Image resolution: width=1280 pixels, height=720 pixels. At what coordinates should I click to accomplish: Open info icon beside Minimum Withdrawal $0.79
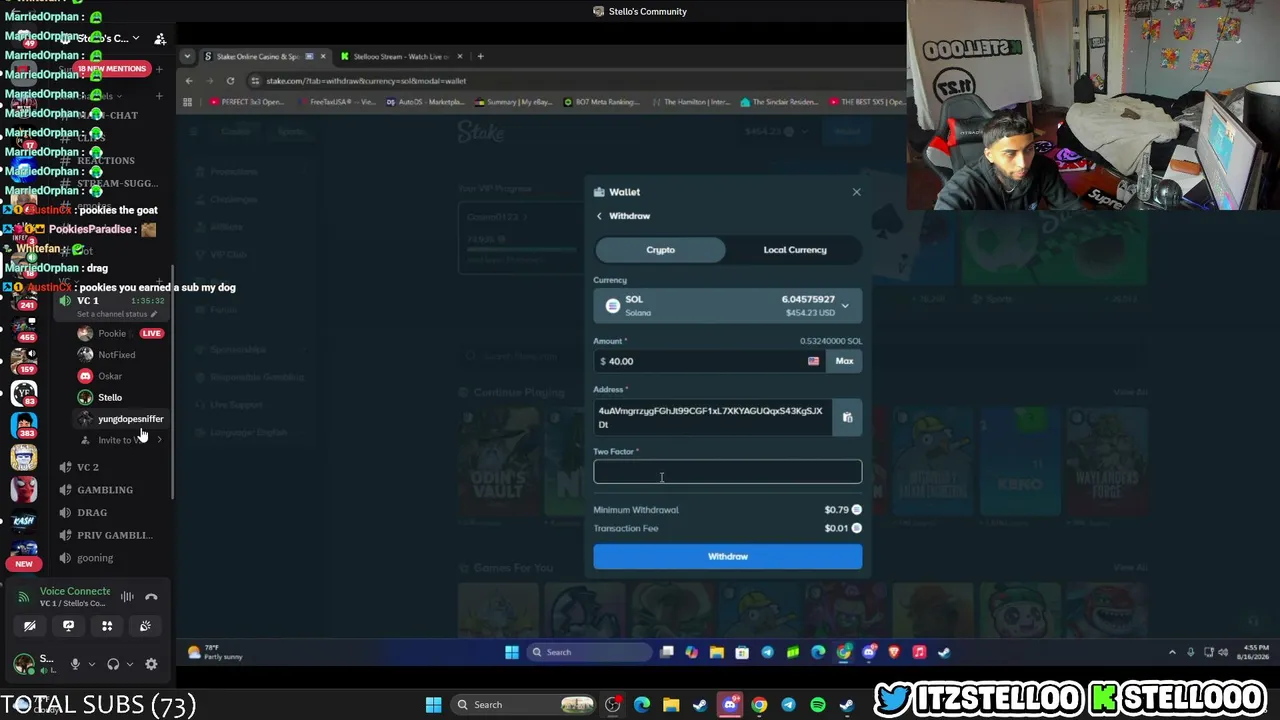pyautogui.click(x=856, y=510)
